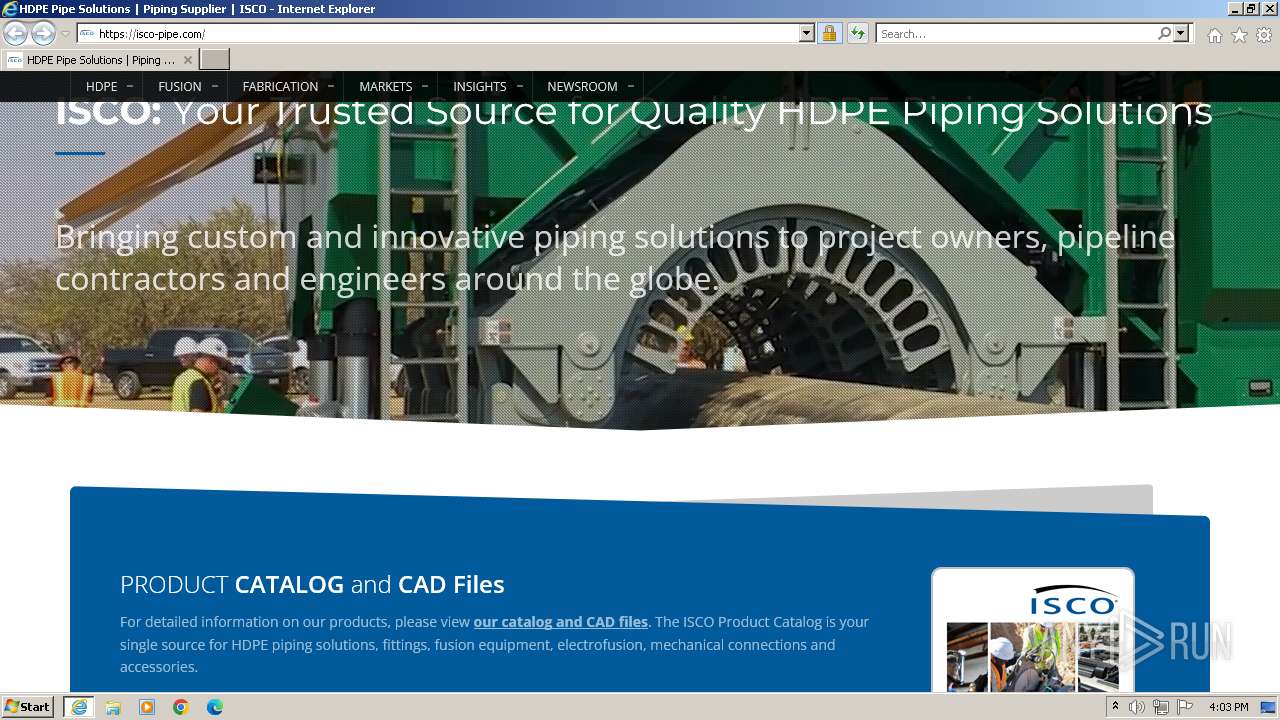Expand the MARKETS submenu indicator

pyautogui.click(x=425, y=86)
